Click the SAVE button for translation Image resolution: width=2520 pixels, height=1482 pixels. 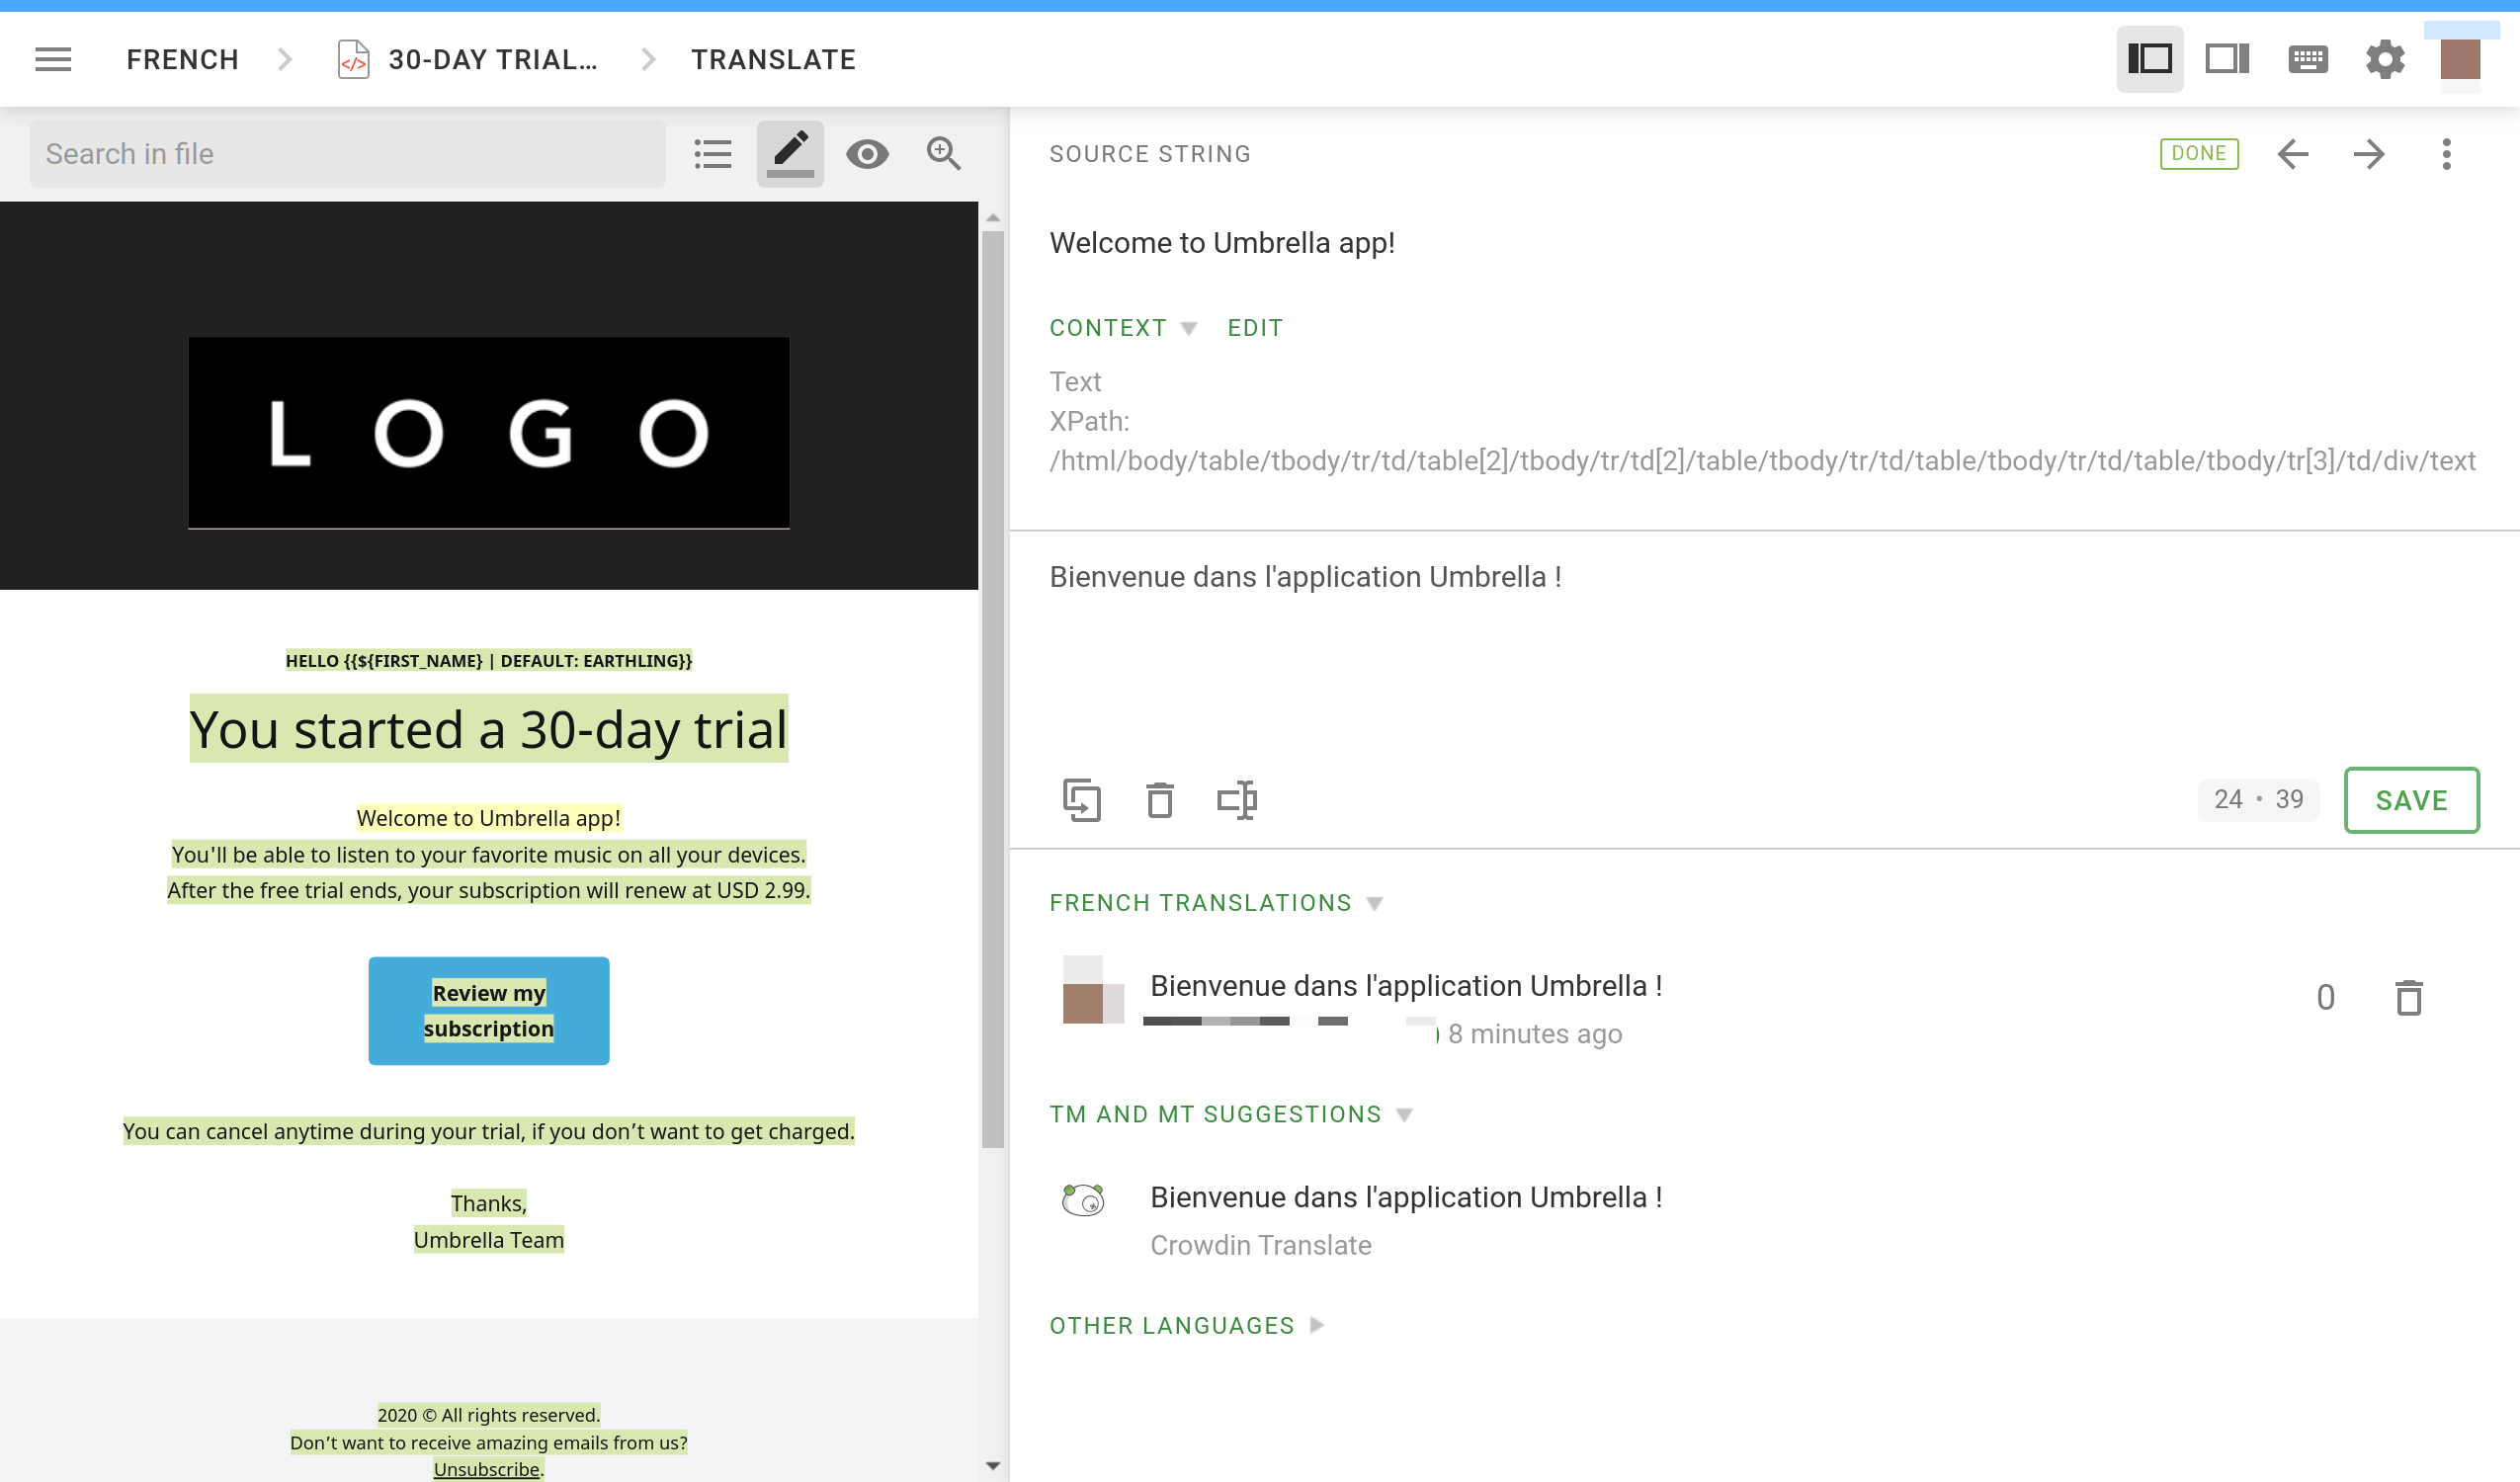click(x=2410, y=799)
